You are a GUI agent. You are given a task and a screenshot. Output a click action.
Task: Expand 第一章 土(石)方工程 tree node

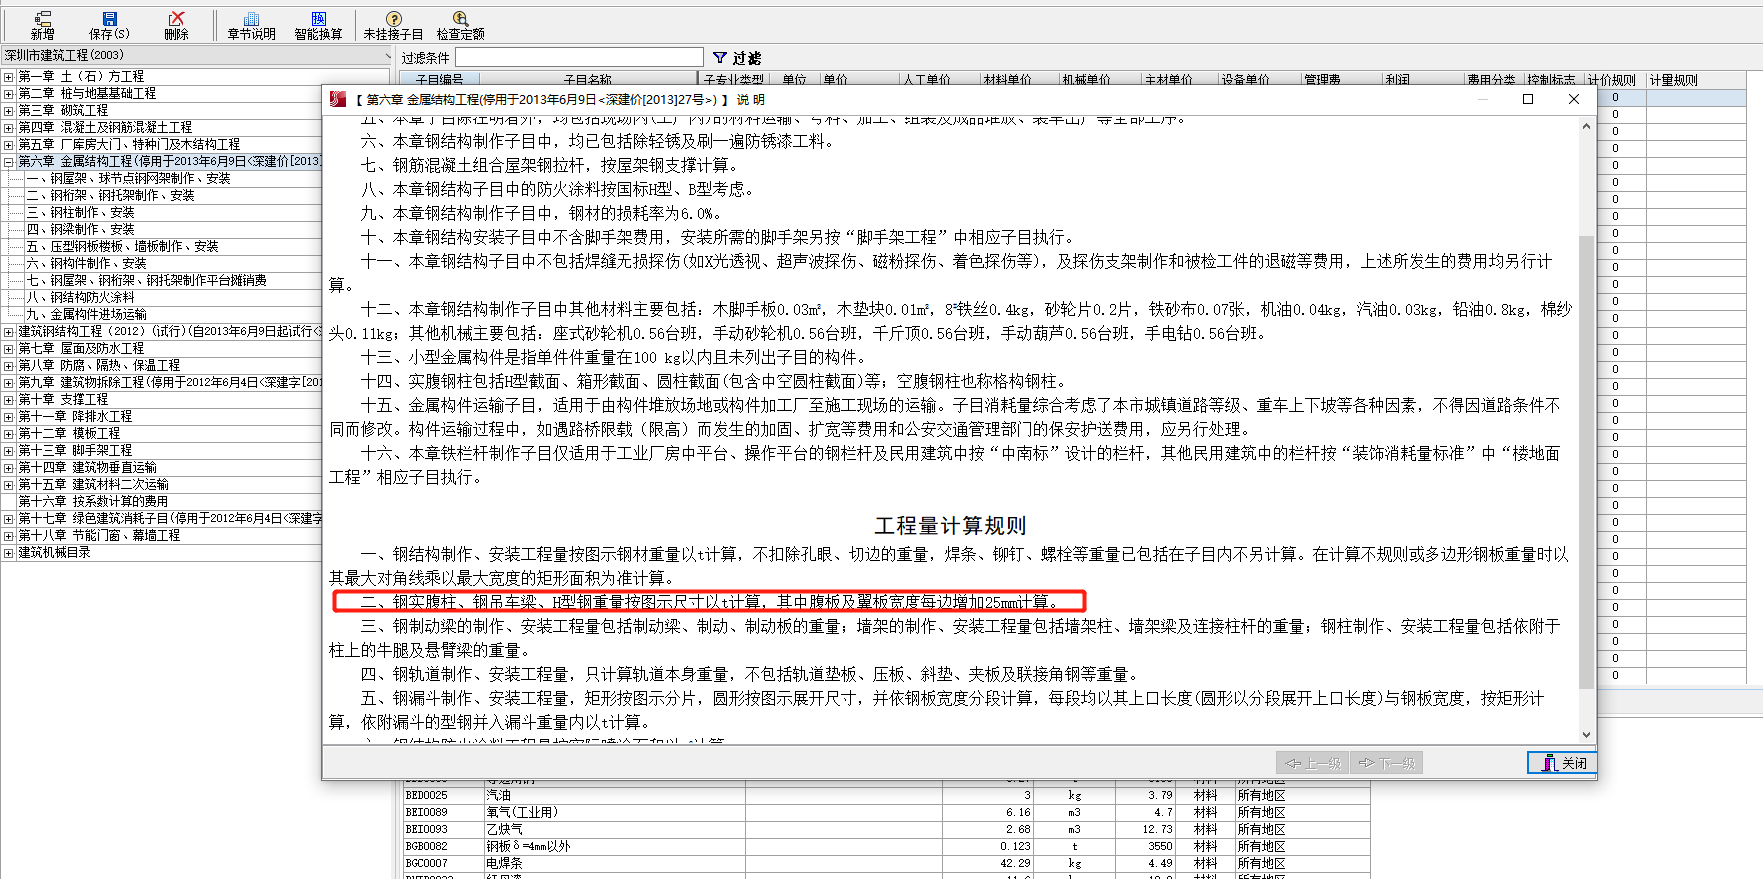pyautogui.click(x=9, y=77)
